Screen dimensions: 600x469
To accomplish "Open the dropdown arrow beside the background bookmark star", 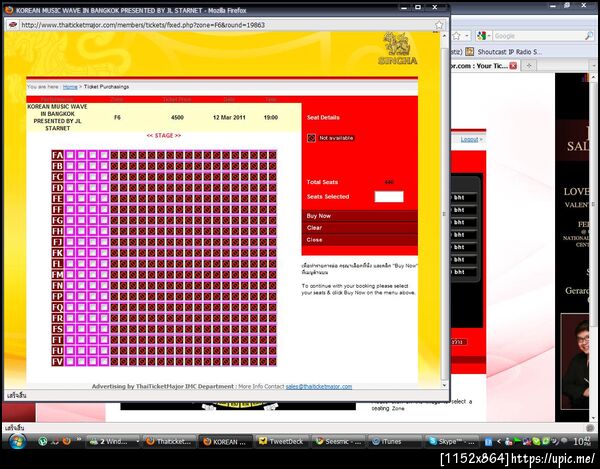I will point(467,36).
